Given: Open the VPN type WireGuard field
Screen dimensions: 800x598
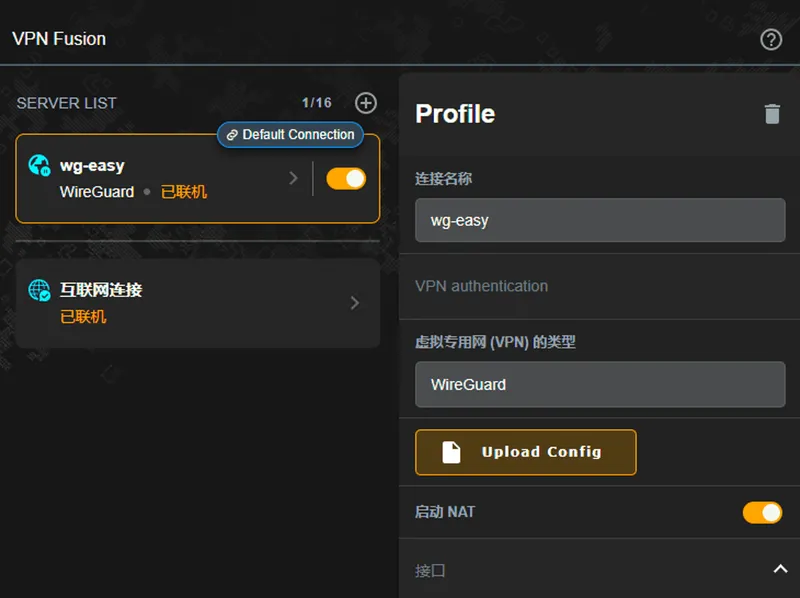Looking at the screenshot, I should [600, 384].
